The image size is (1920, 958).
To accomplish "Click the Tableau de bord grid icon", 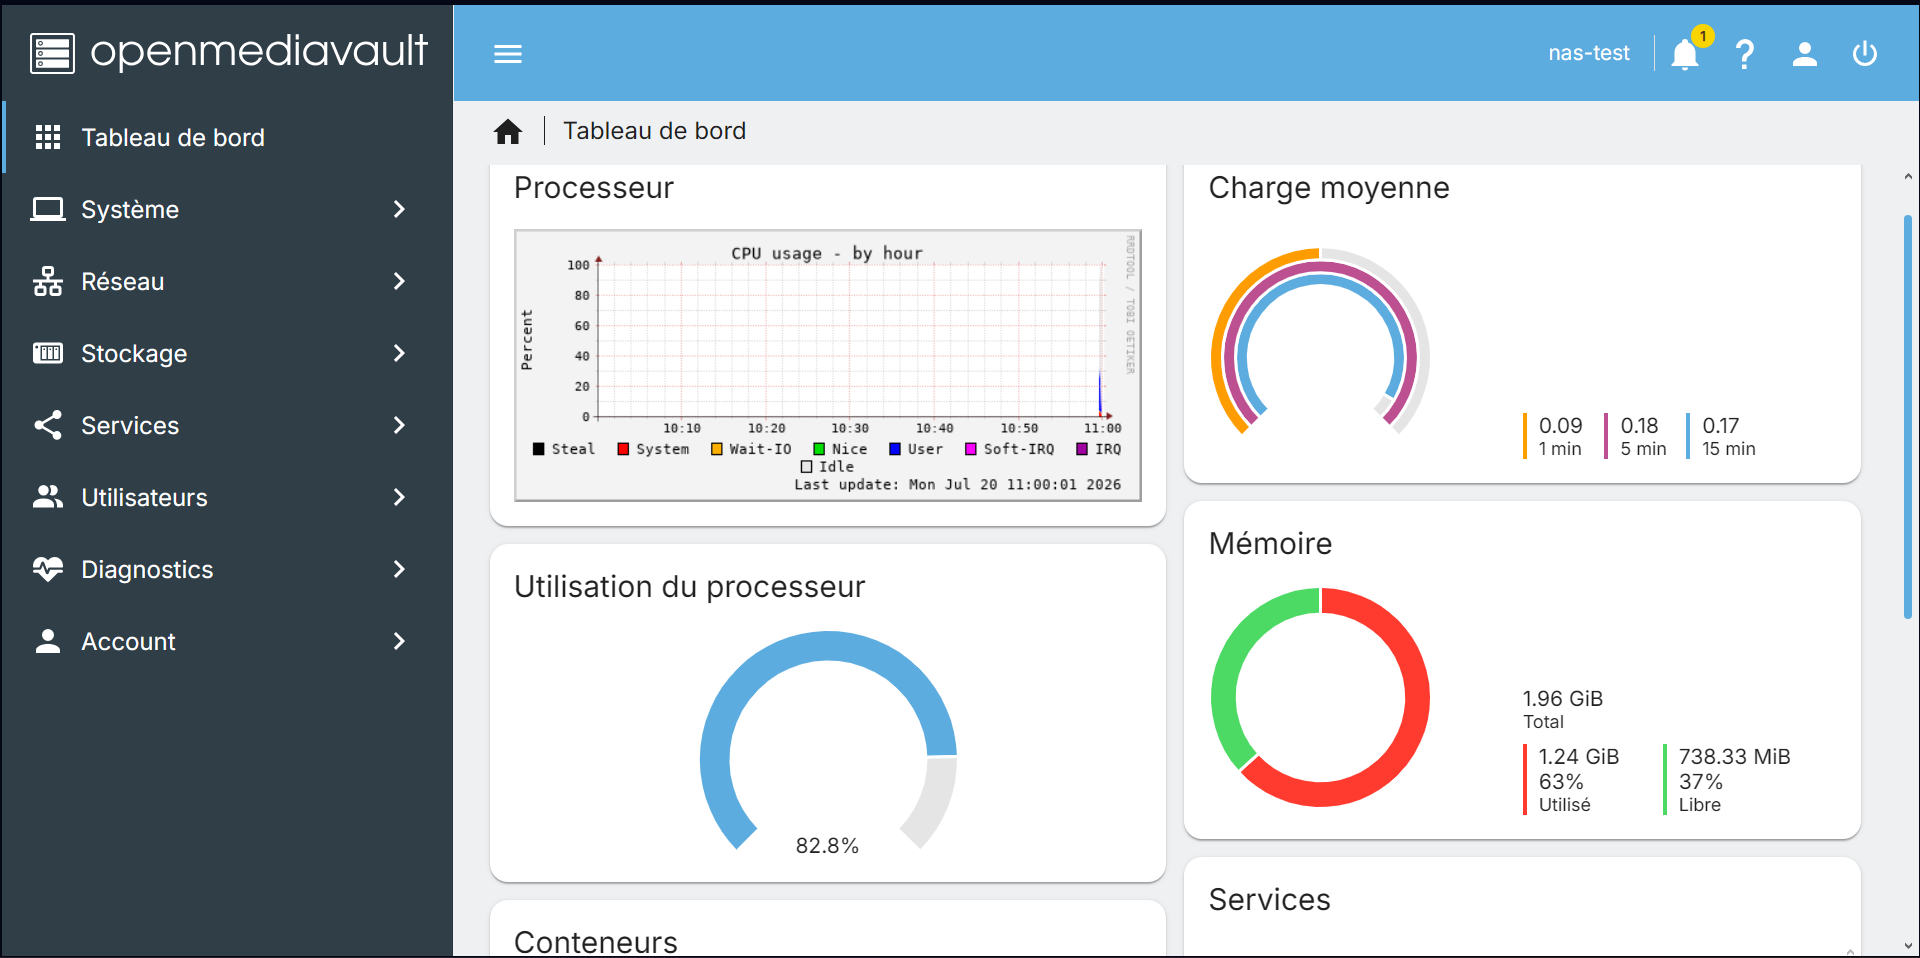I will (48, 137).
